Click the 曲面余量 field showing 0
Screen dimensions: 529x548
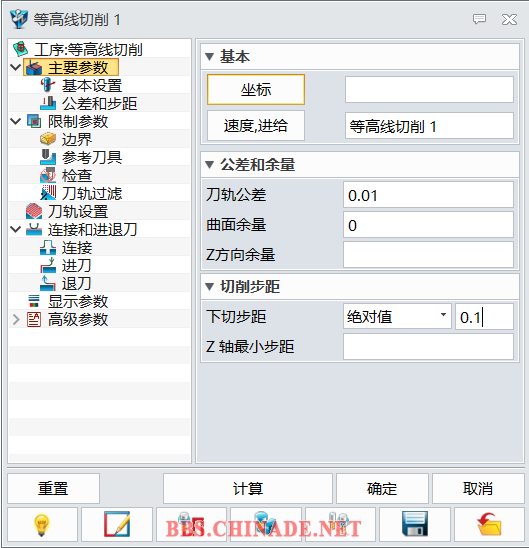pos(428,225)
